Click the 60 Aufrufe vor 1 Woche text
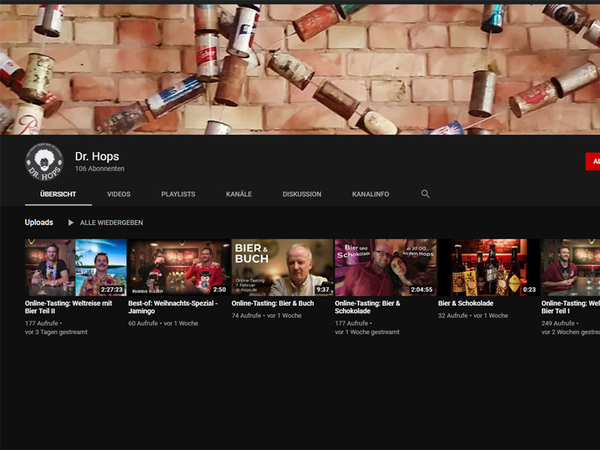The image size is (600, 450). click(163, 323)
